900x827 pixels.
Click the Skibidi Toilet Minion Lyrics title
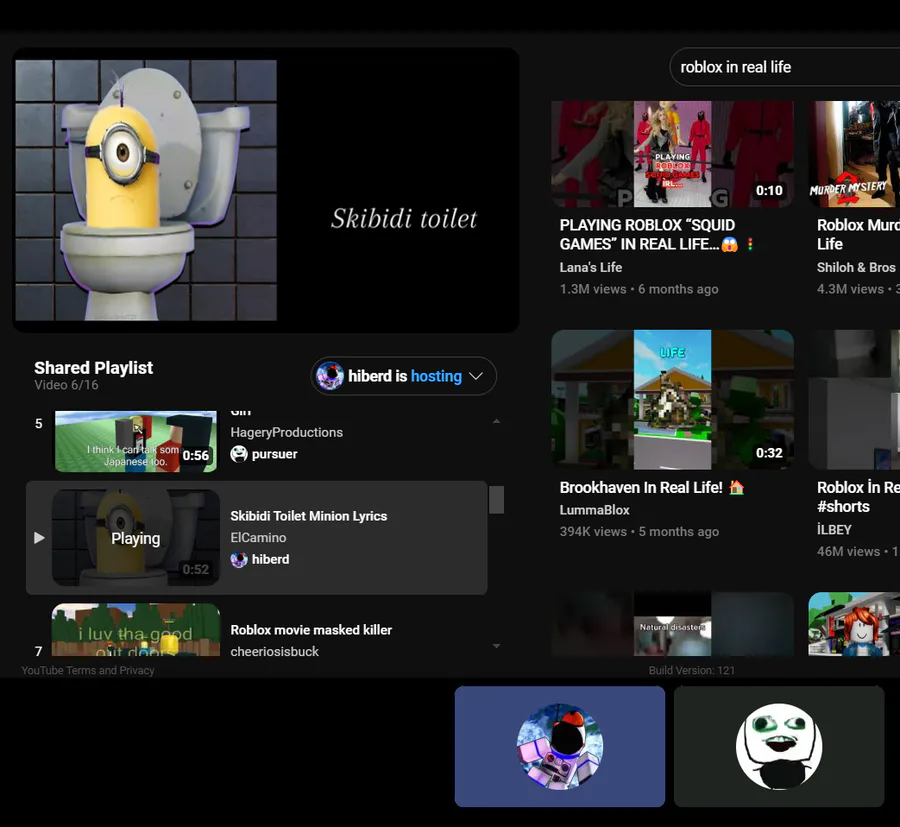tap(309, 516)
